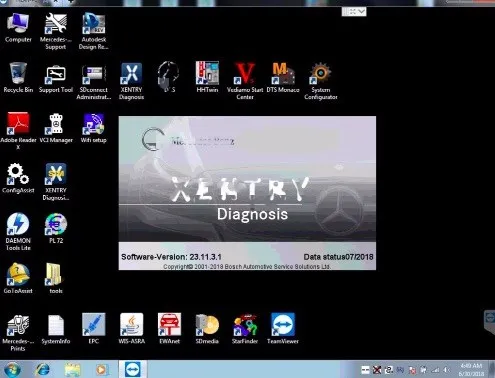
Task: Launch HHTwin shortcut
Action: tap(207, 77)
